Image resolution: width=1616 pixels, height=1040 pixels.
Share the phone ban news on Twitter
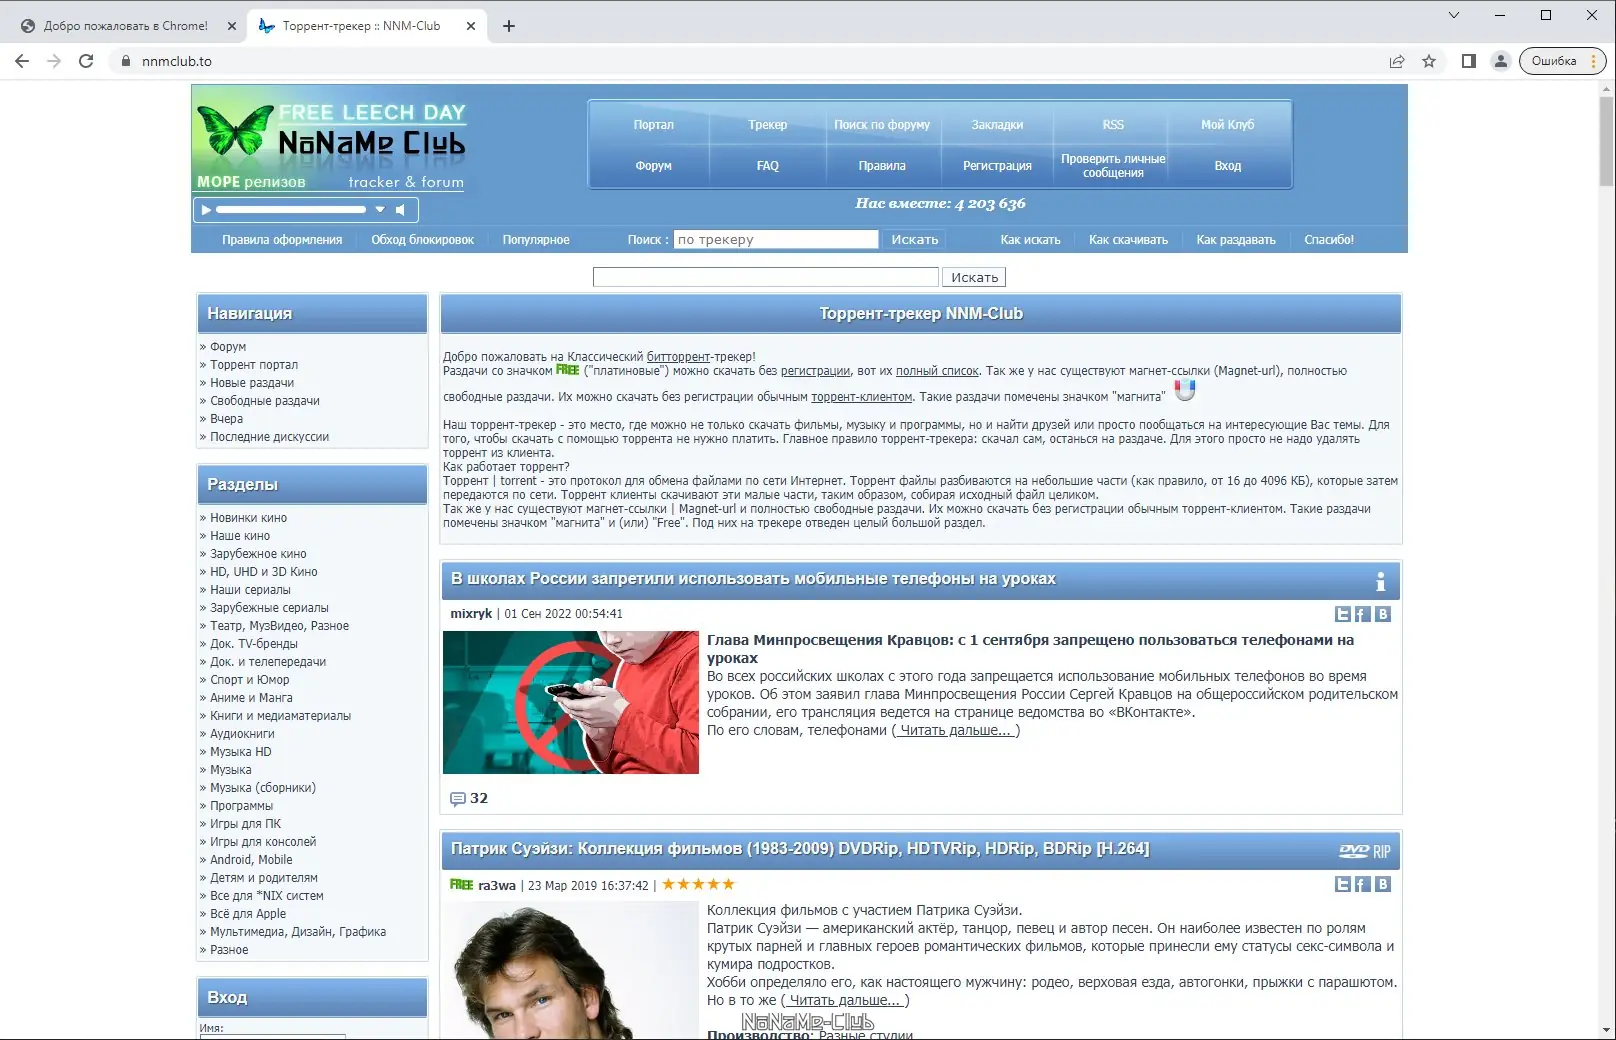(1342, 614)
